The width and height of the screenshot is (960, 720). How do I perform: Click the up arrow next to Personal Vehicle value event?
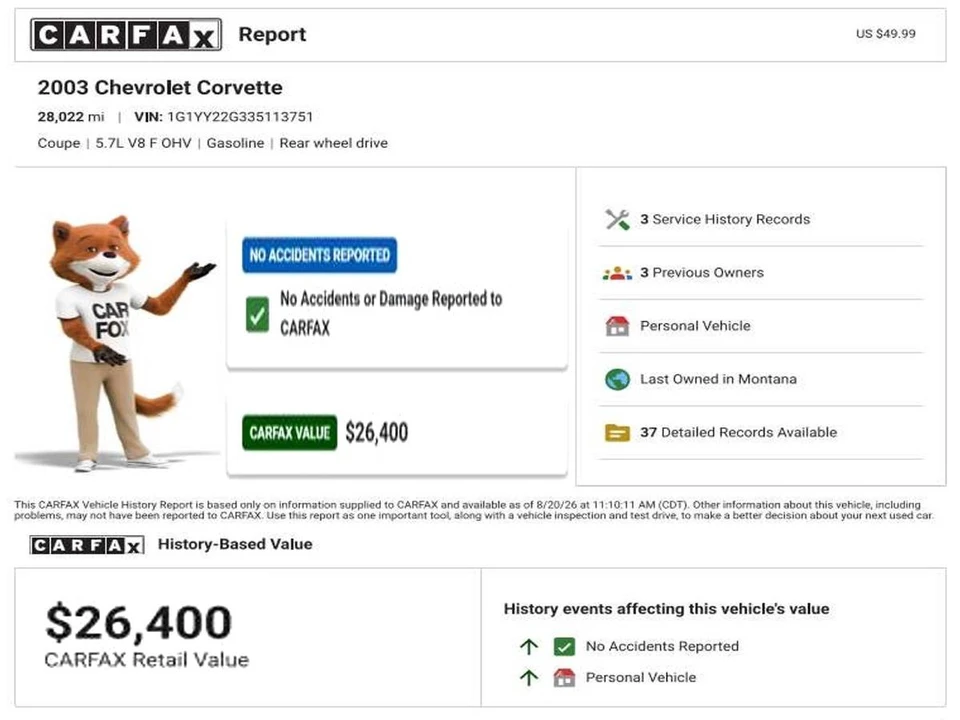529,678
